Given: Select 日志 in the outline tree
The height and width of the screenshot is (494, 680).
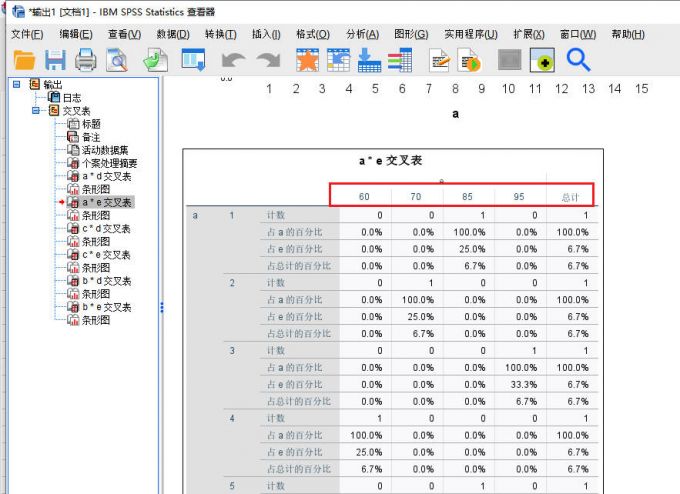Looking at the screenshot, I should 72,98.
